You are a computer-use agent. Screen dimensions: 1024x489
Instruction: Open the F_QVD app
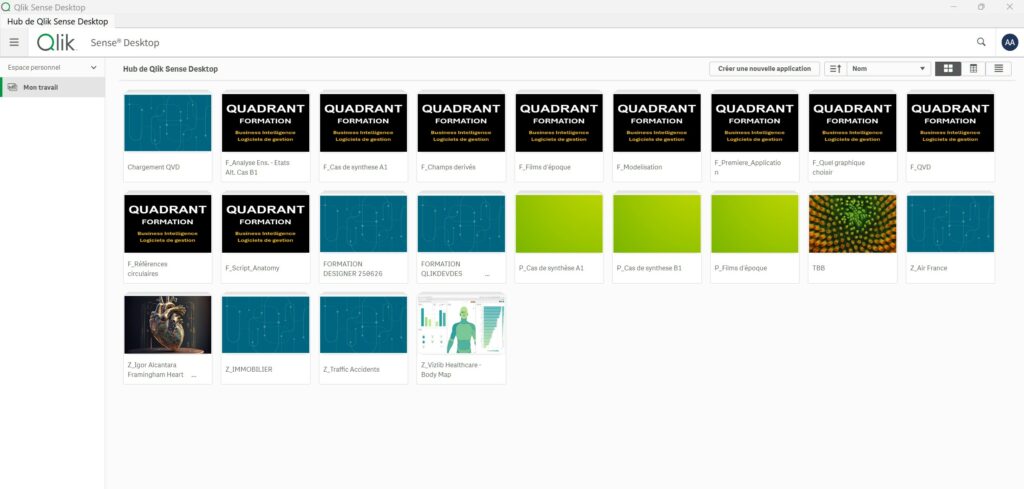951,135
